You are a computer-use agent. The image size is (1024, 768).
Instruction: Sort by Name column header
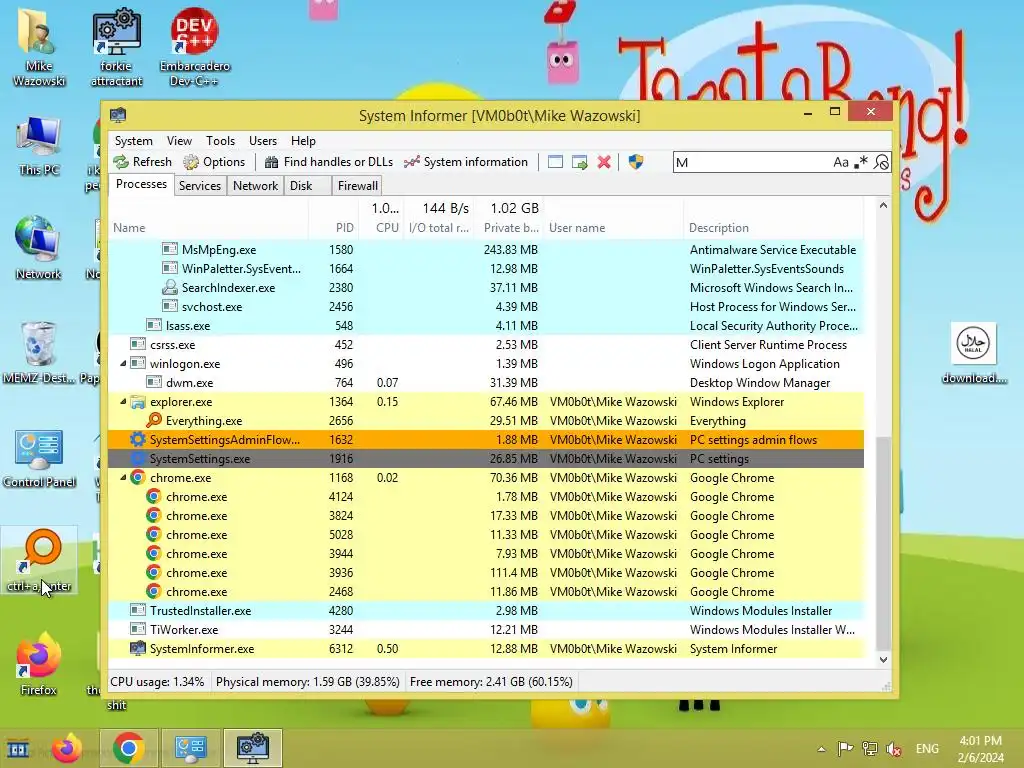pyautogui.click(x=208, y=227)
